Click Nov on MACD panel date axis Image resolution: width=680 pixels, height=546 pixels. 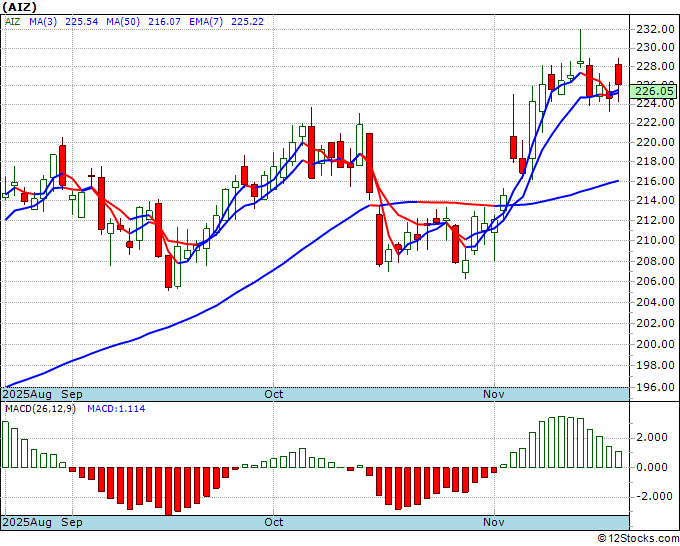(494, 522)
